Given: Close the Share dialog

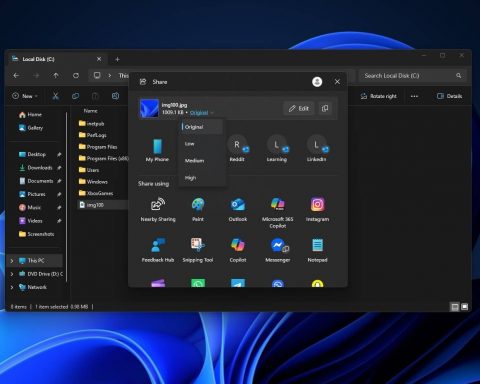Looking at the screenshot, I should 337,82.
